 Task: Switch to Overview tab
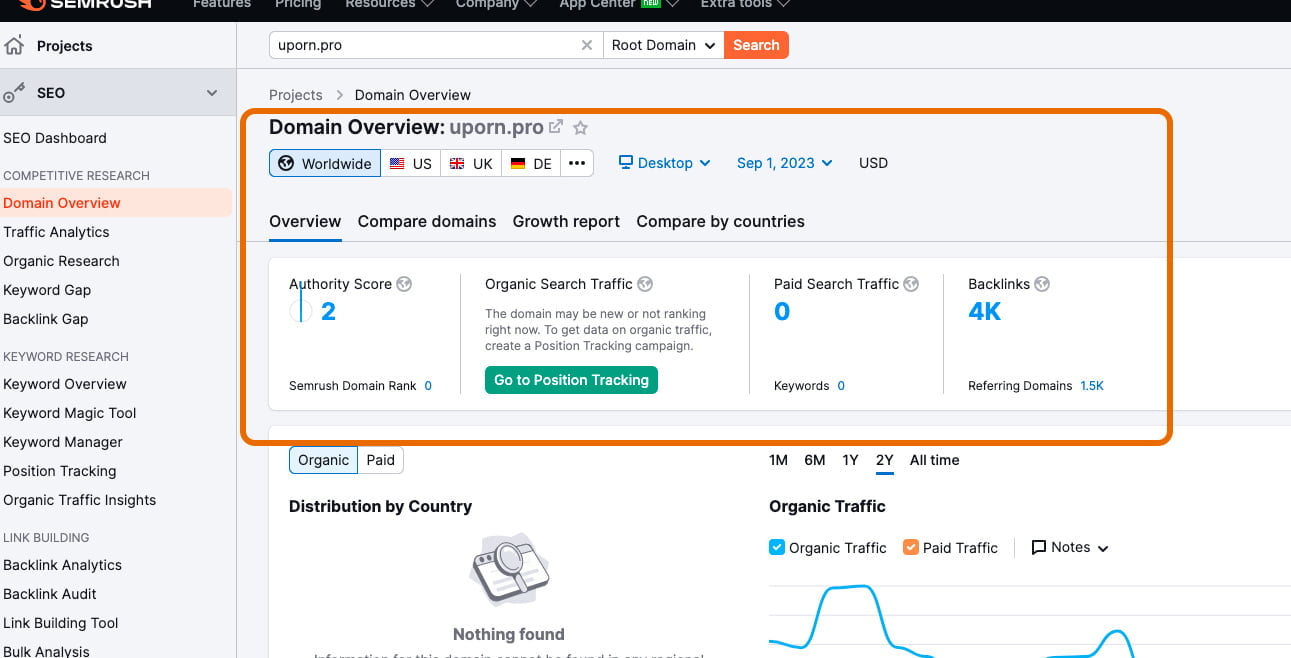(305, 222)
